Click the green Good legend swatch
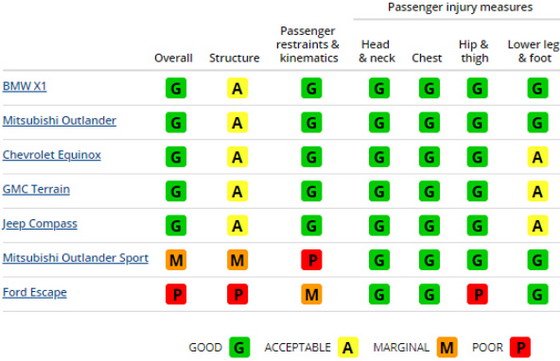This screenshot has width=560, height=361. pyautogui.click(x=240, y=347)
